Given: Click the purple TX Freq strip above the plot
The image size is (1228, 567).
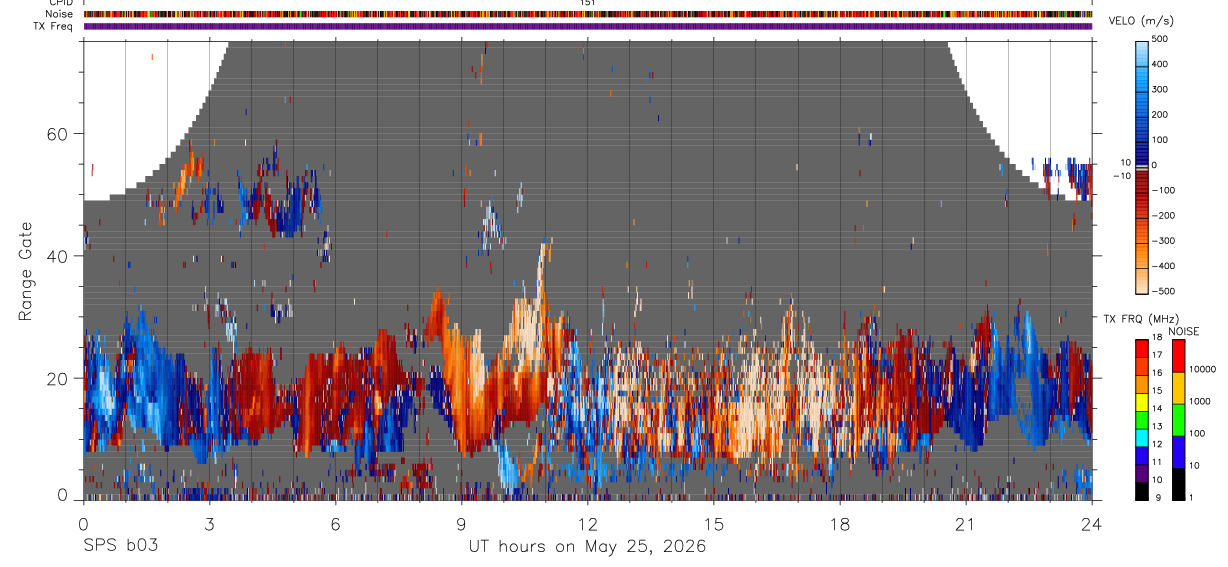Looking at the screenshot, I should tap(588, 26).
